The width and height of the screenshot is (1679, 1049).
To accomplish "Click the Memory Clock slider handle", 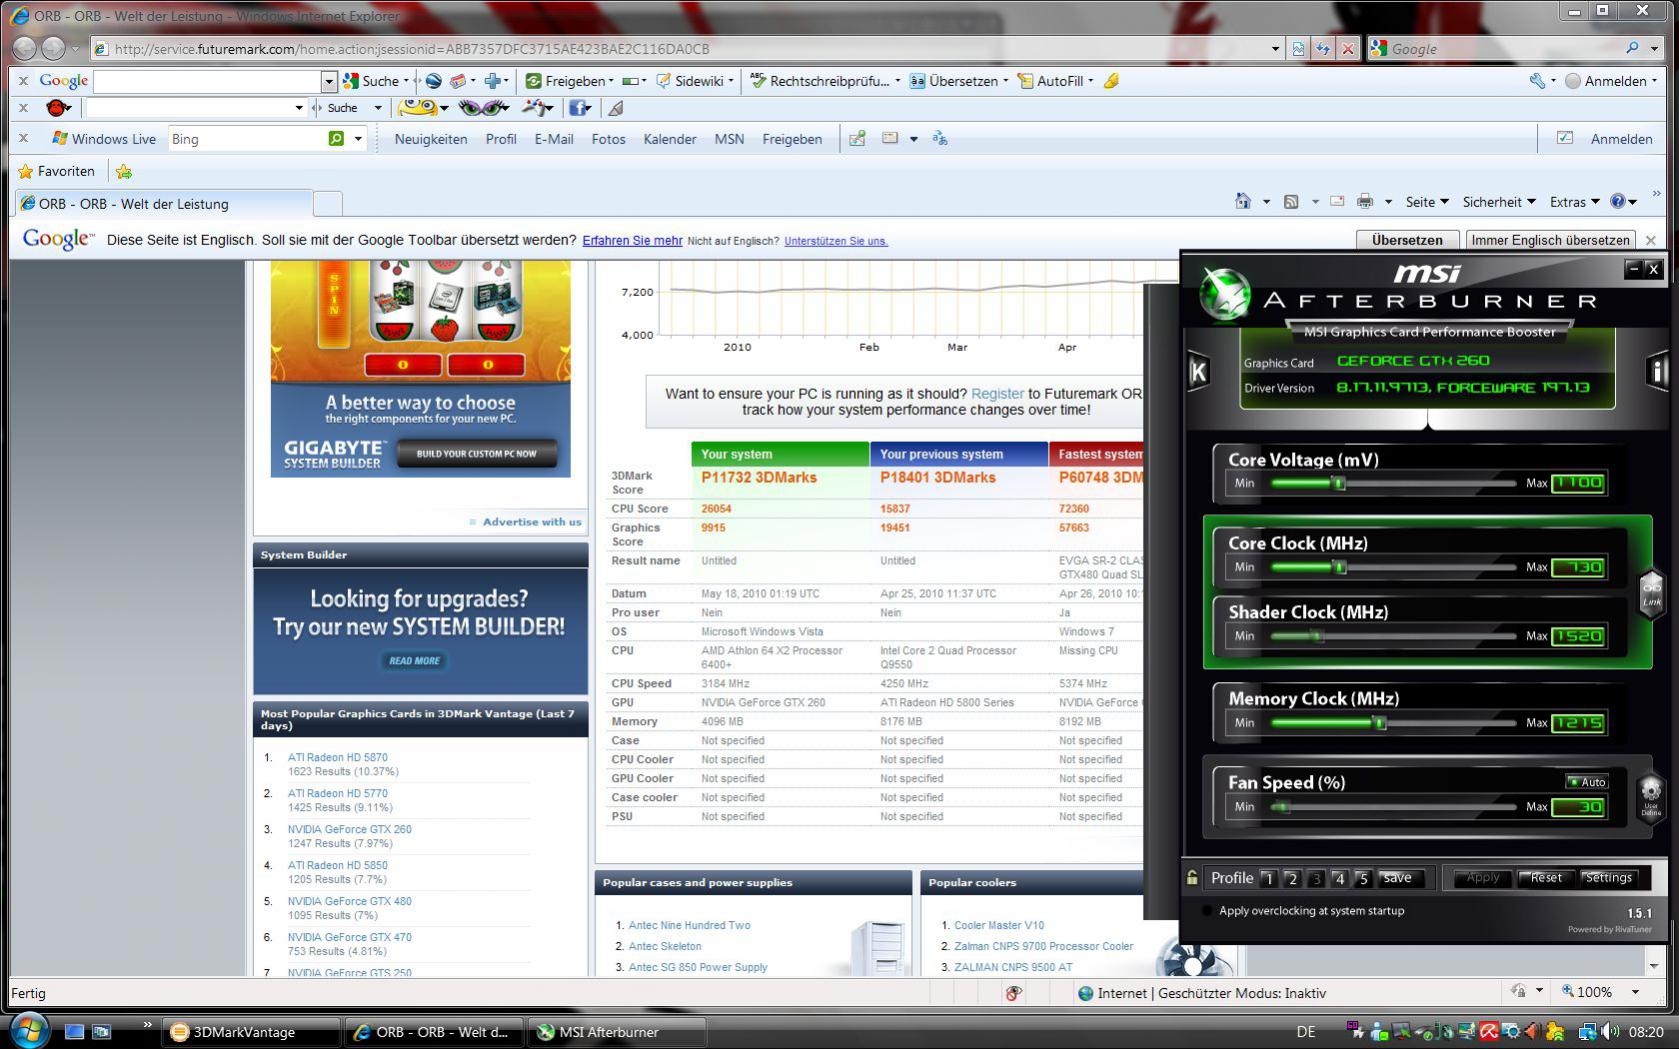I will pos(1381,723).
